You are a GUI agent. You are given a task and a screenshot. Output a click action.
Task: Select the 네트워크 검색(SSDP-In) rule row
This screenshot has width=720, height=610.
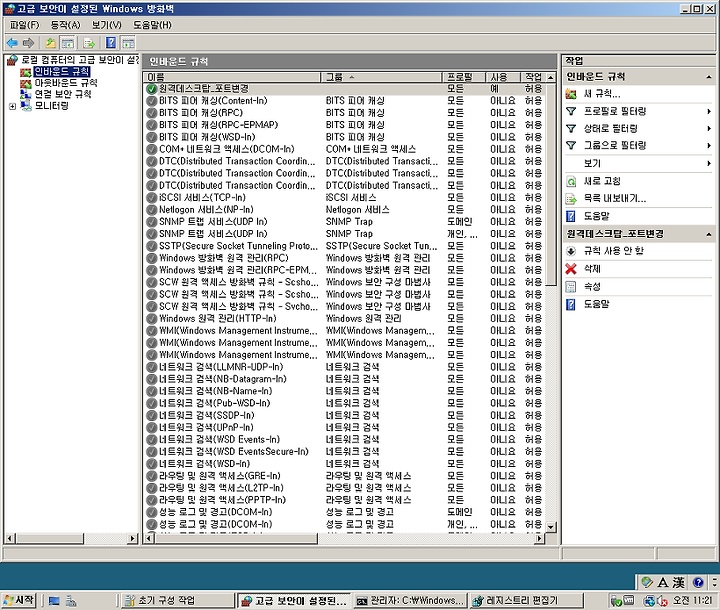(345, 415)
